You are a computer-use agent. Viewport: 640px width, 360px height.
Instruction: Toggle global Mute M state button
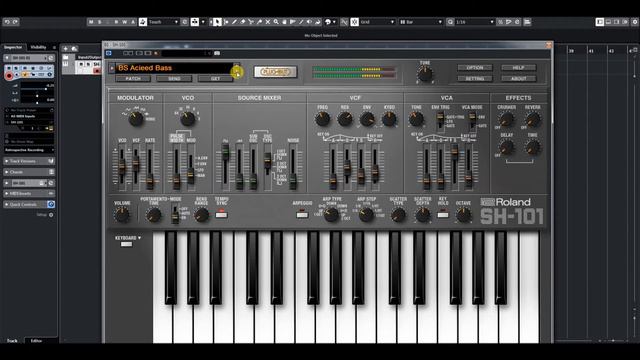(91, 22)
